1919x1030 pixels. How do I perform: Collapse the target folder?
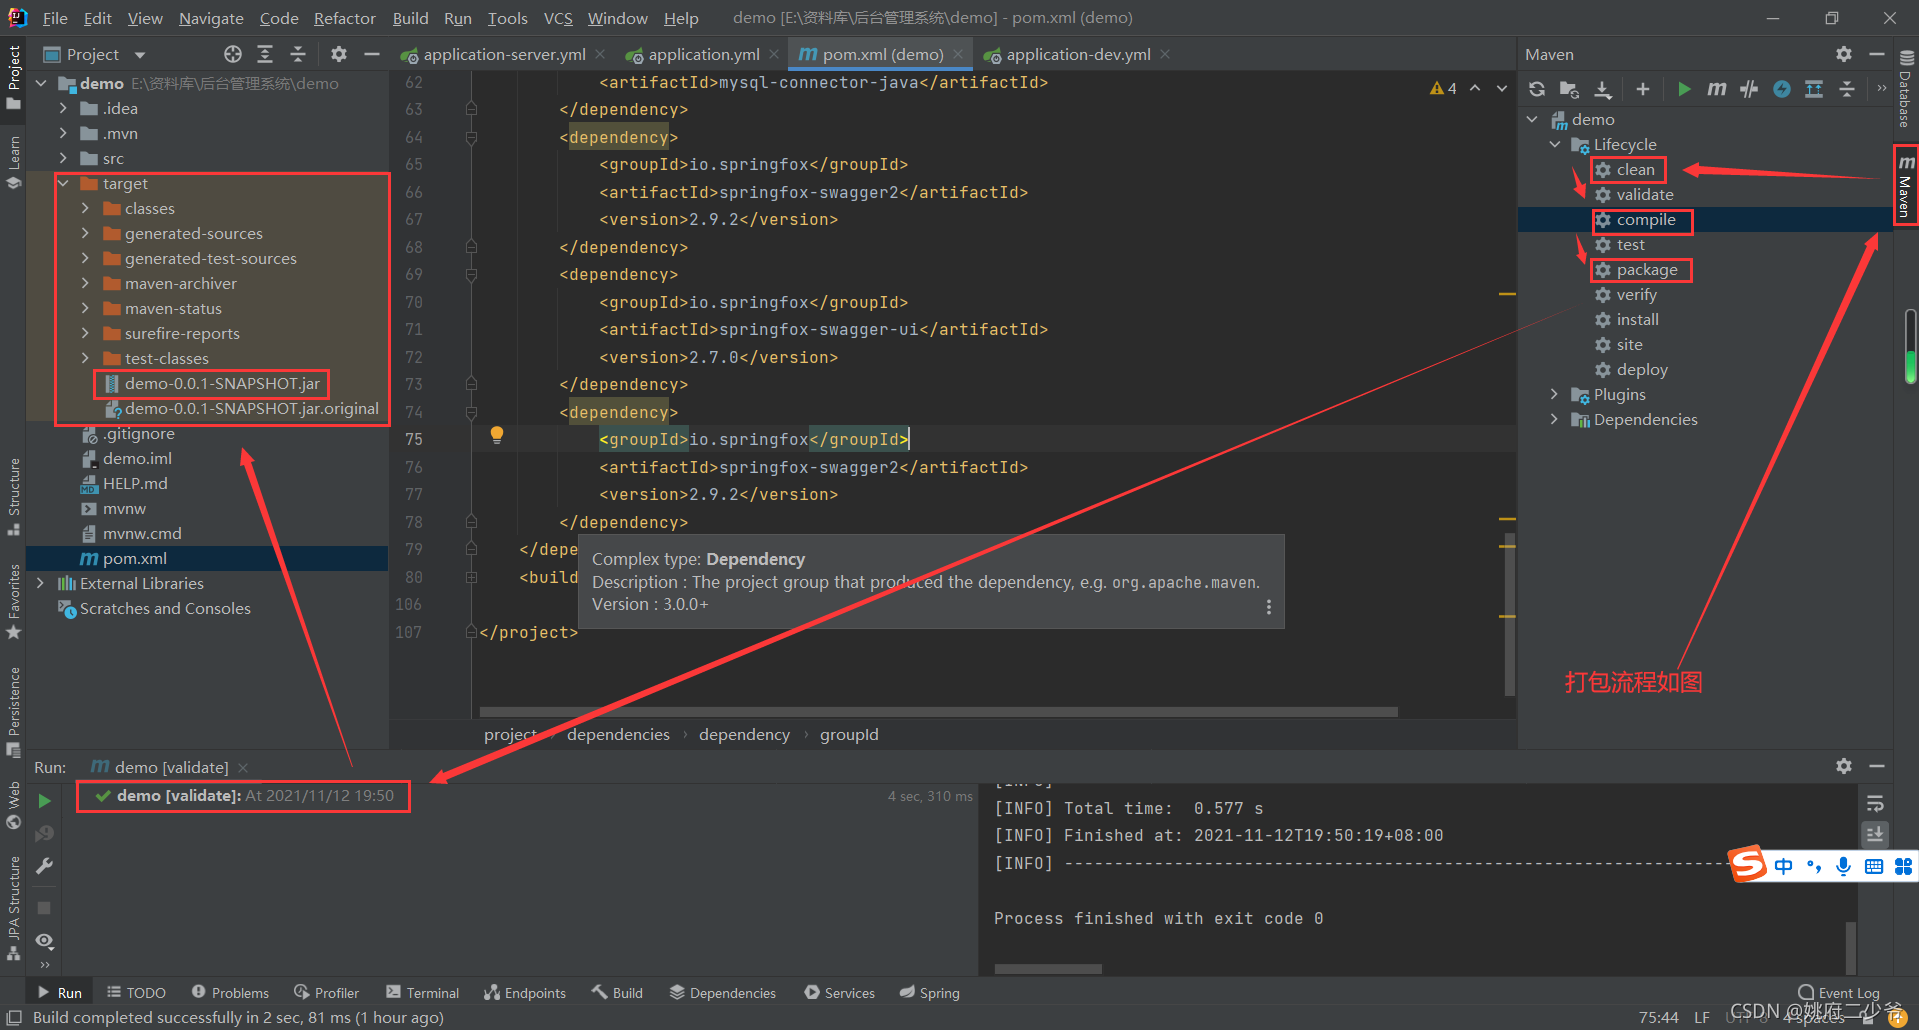coord(63,184)
